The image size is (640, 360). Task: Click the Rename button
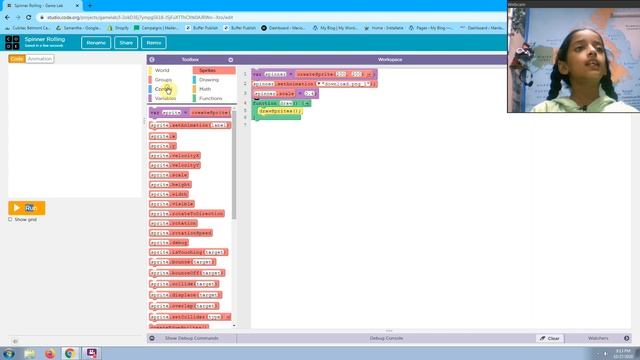pos(96,43)
